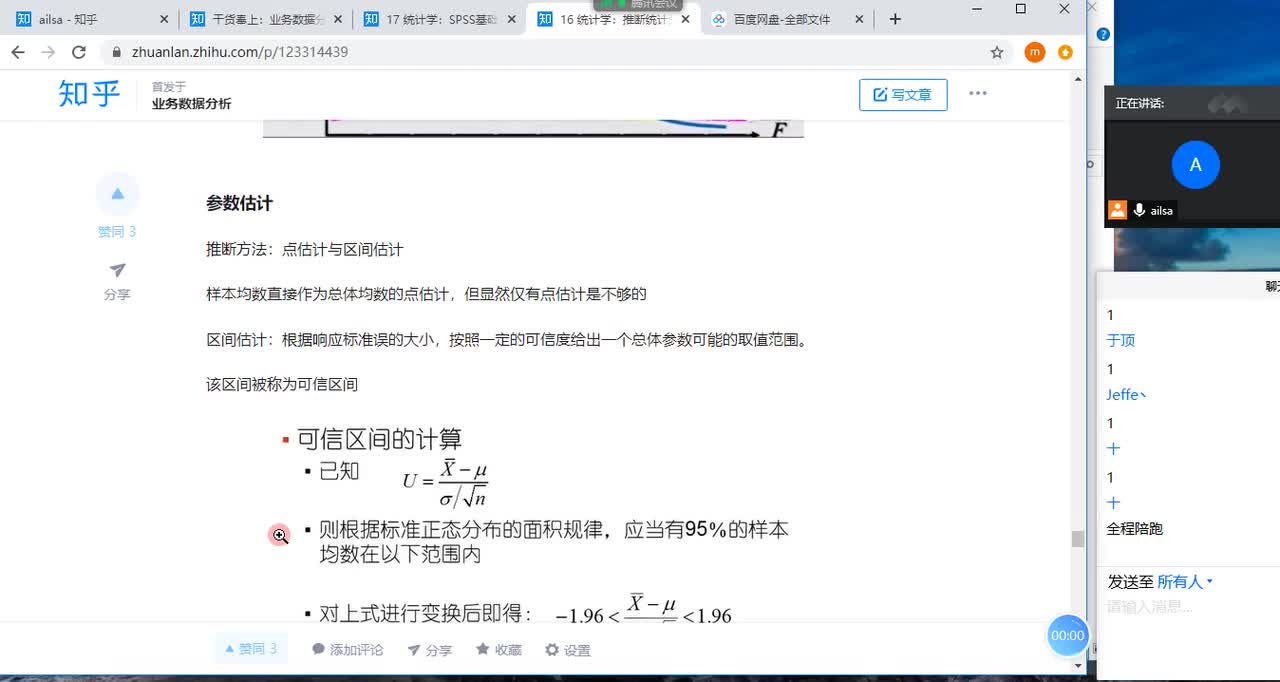Click the 腾讯会议 floating toolbar label

tap(638, 5)
